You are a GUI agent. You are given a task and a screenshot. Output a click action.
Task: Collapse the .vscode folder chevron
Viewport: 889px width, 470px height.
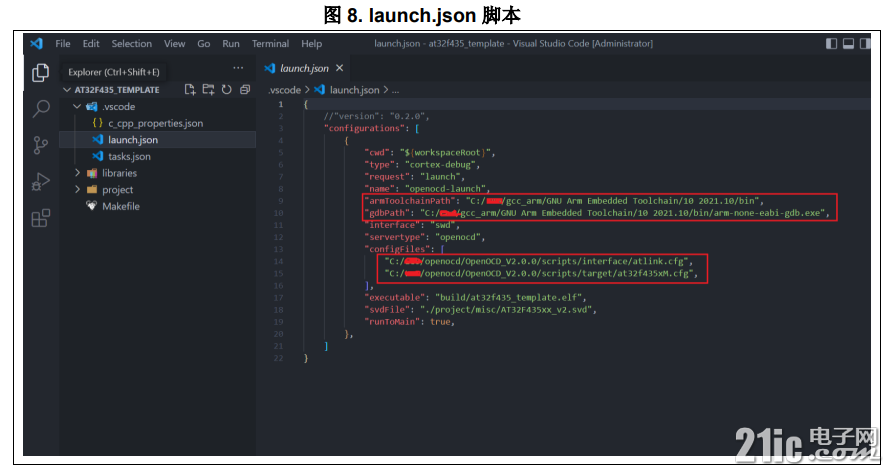coord(77,107)
